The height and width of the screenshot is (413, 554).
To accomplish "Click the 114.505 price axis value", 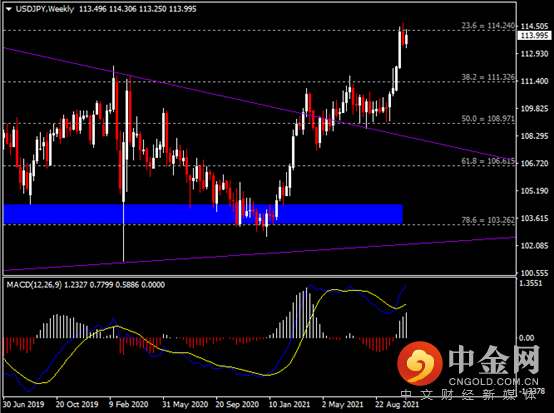I will click(535, 26).
